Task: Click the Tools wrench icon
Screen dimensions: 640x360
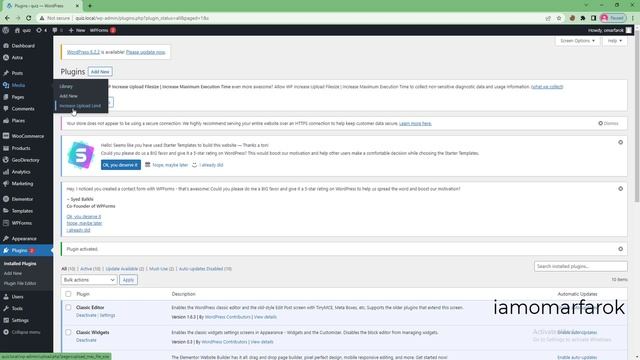Action: click(x=6, y=309)
